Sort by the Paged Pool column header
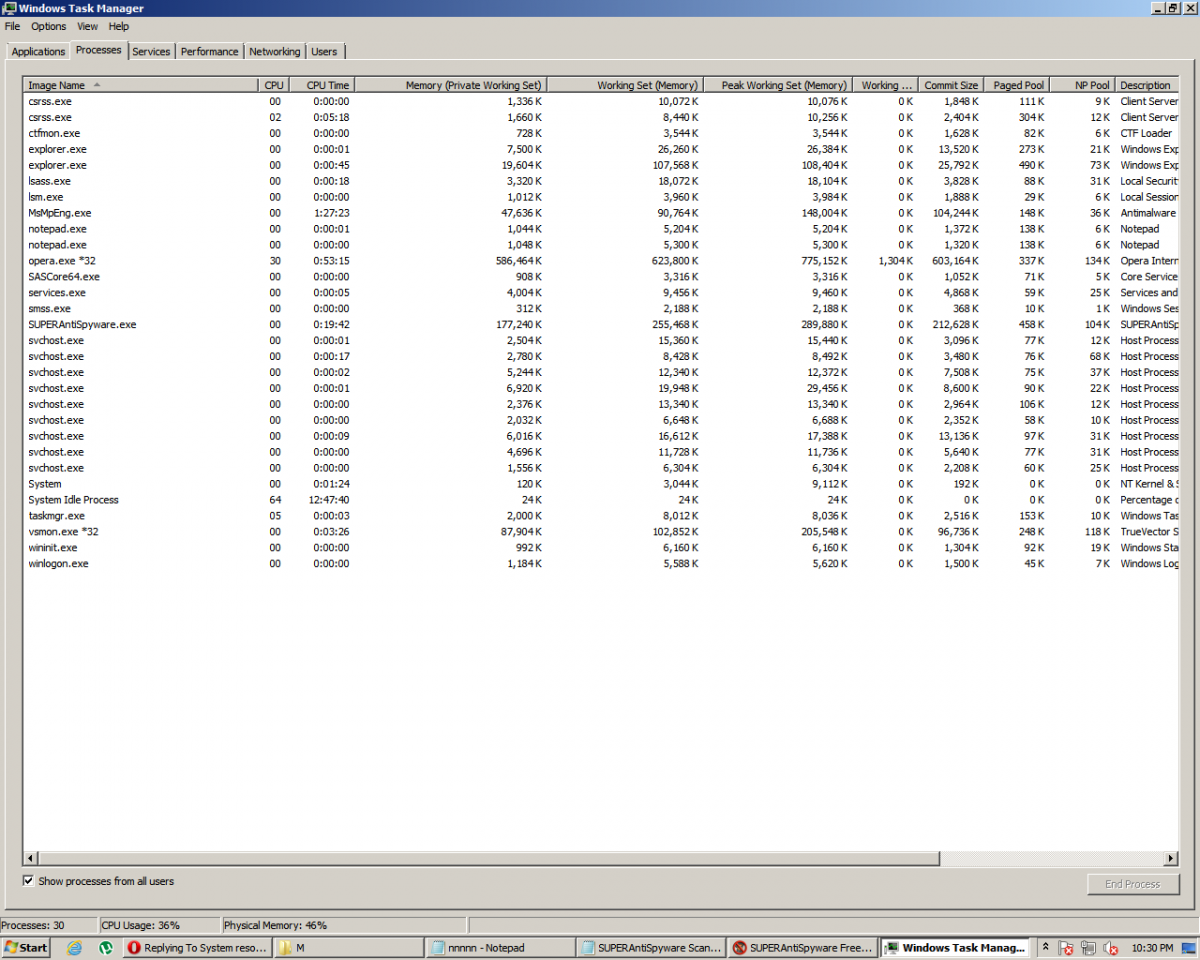The width and height of the screenshot is (1200, 960). pos(1016,85)
